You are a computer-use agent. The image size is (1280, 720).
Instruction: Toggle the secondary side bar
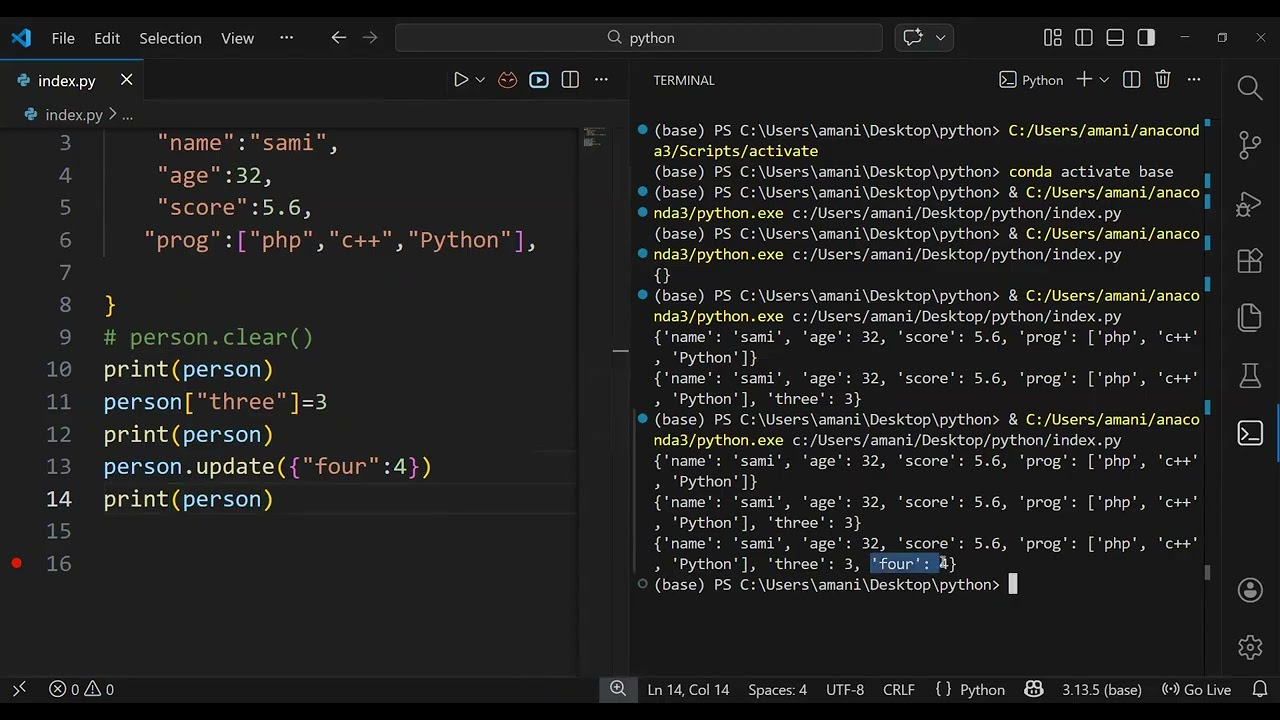point(1146,38)
